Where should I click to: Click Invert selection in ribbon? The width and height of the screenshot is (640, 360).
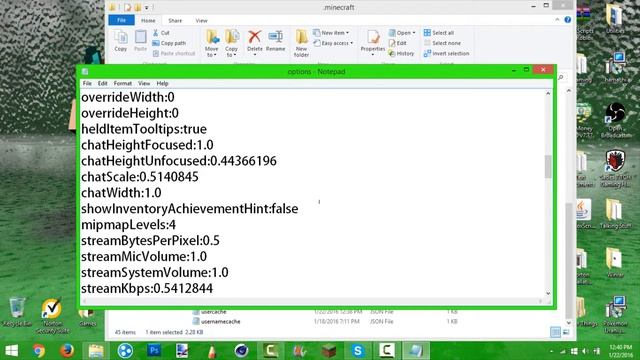[446, 53]
